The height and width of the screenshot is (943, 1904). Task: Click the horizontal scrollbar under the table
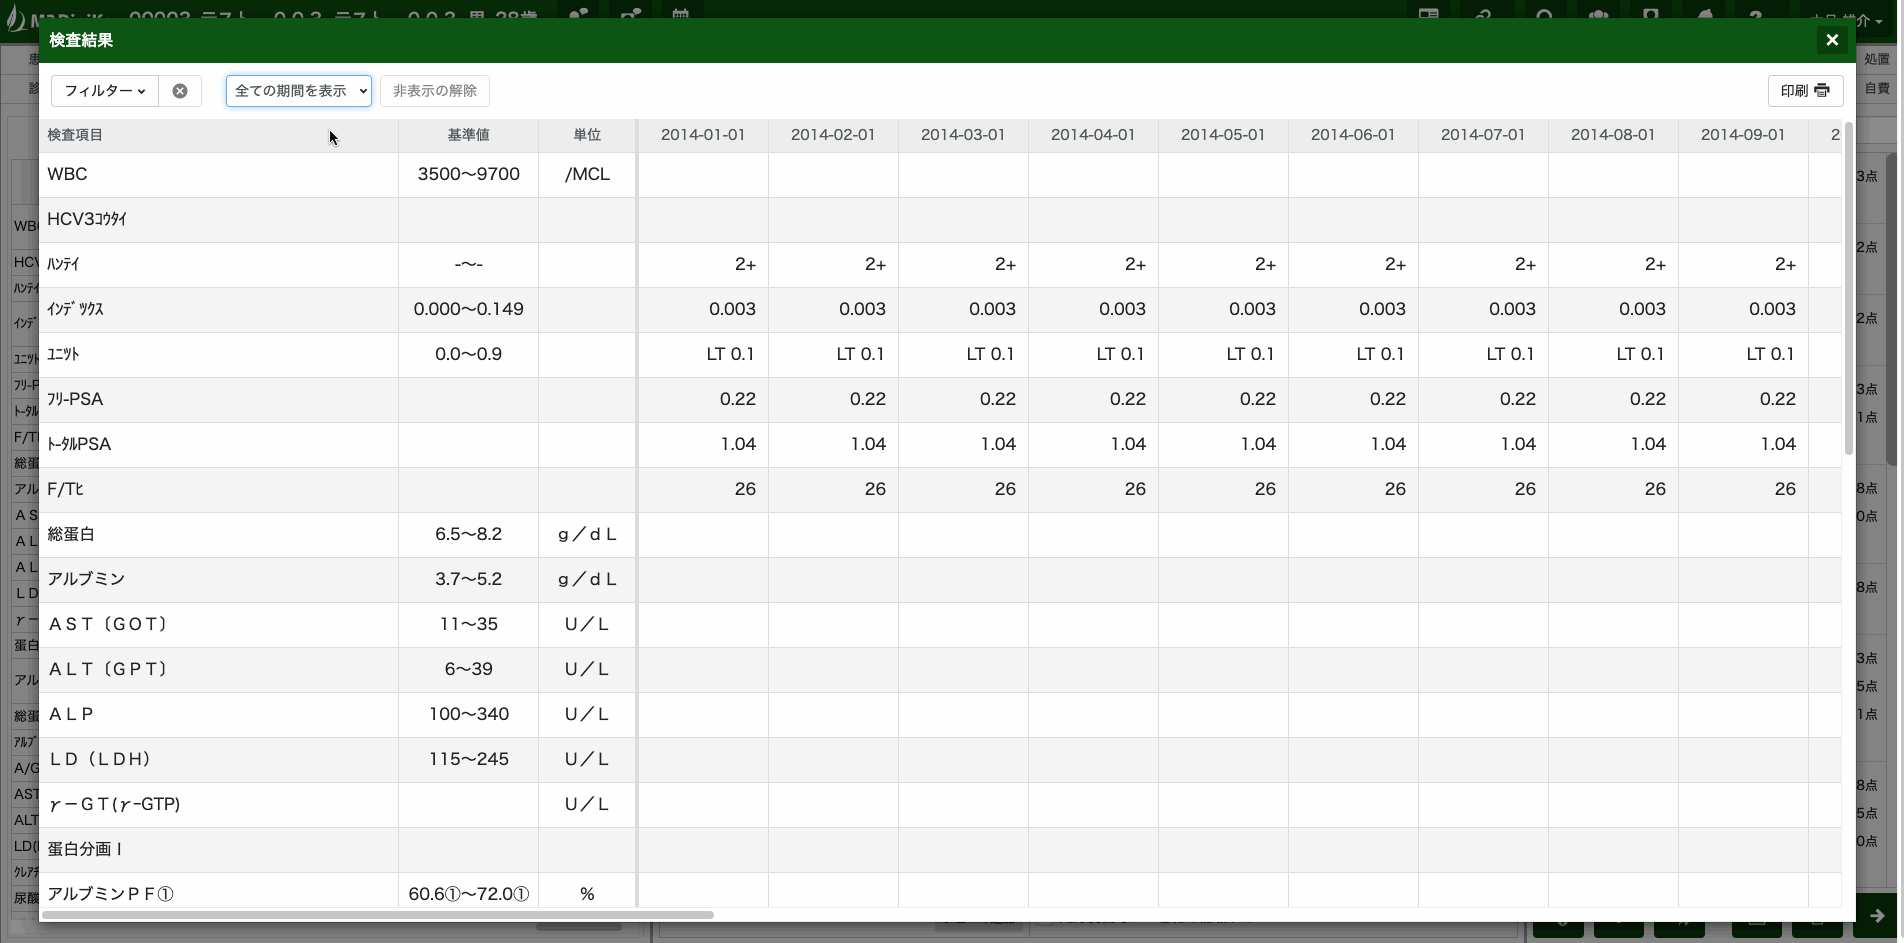[x=378, y=914]
